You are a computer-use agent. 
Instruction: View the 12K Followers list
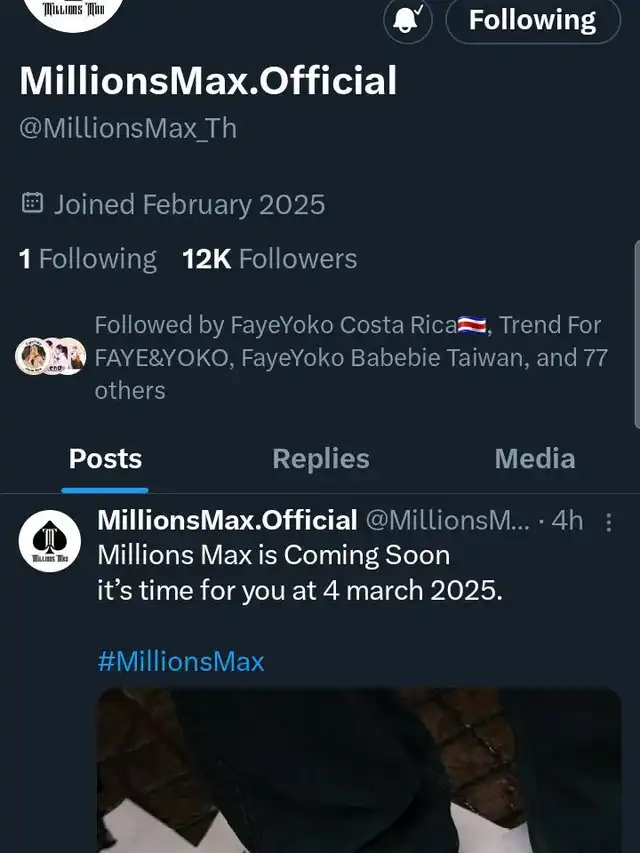click(270, 259)
